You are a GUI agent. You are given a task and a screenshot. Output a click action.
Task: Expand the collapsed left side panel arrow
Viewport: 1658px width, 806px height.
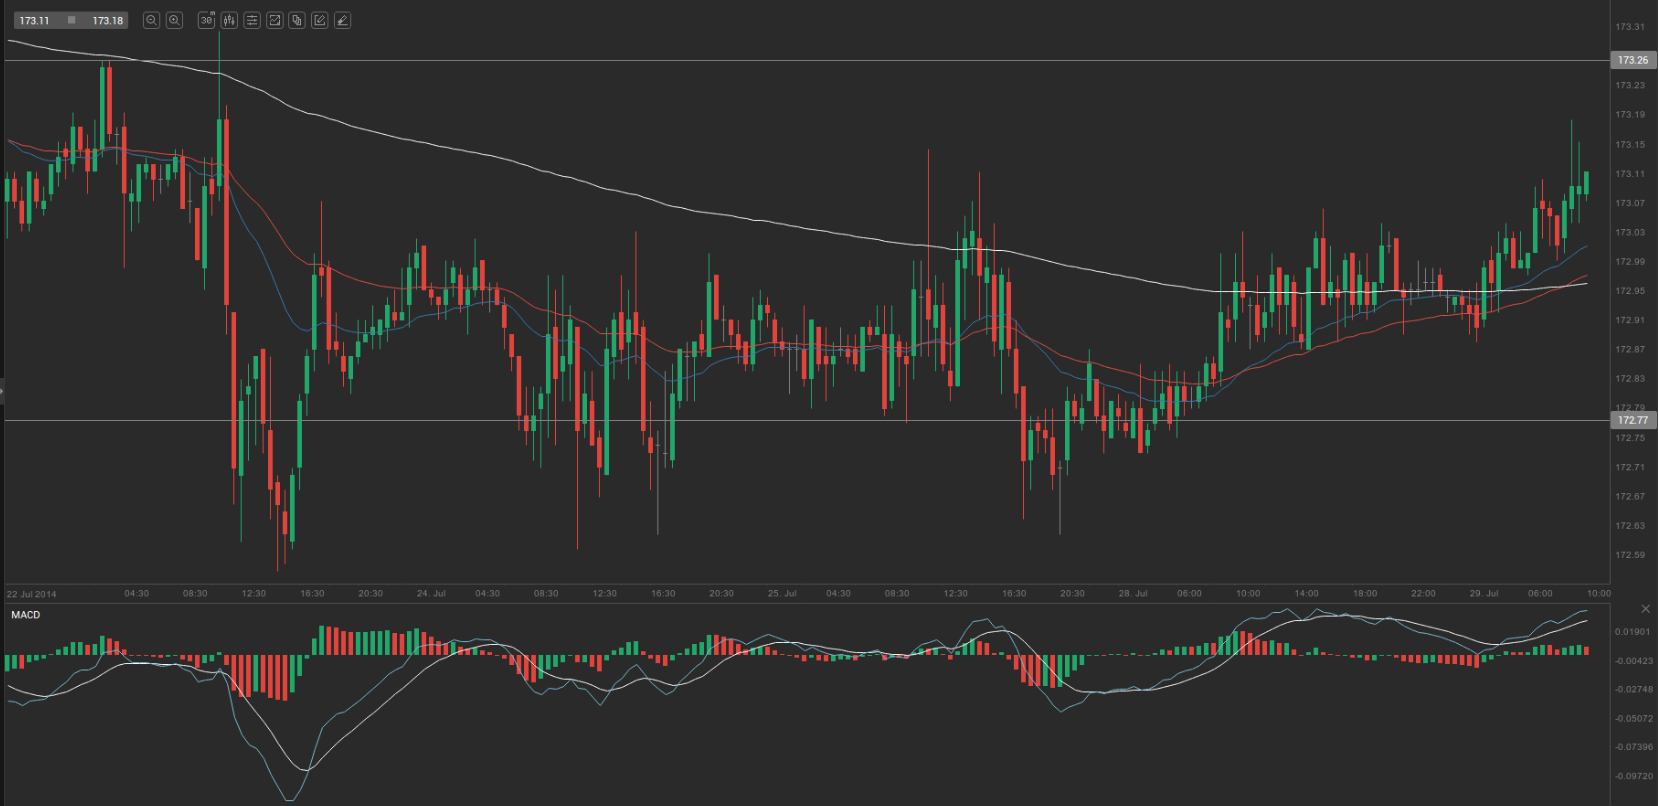click(2, 391)
